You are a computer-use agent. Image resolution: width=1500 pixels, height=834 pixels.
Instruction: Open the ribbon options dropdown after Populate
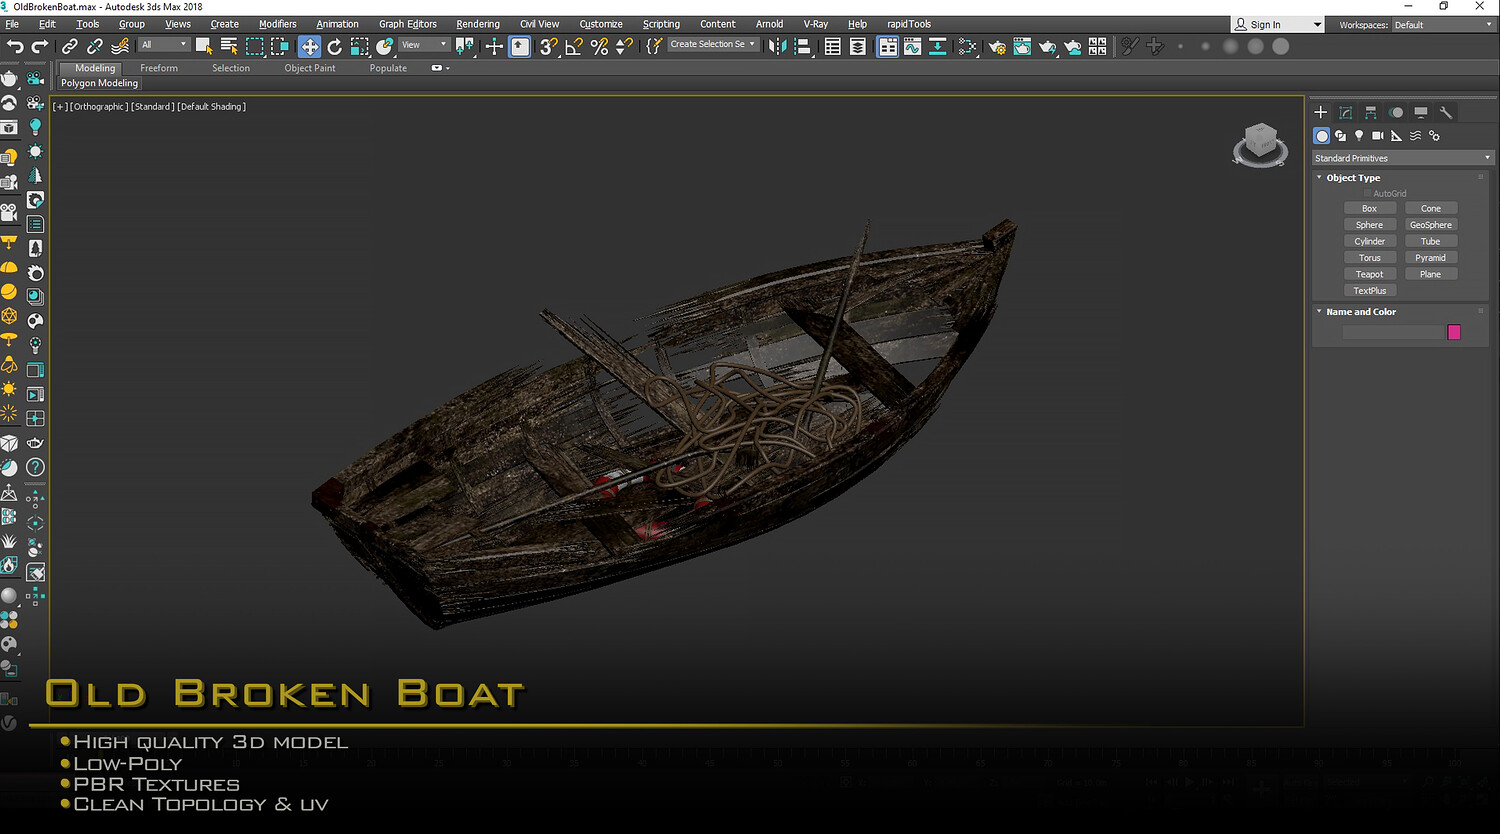[x=440, y=68]
